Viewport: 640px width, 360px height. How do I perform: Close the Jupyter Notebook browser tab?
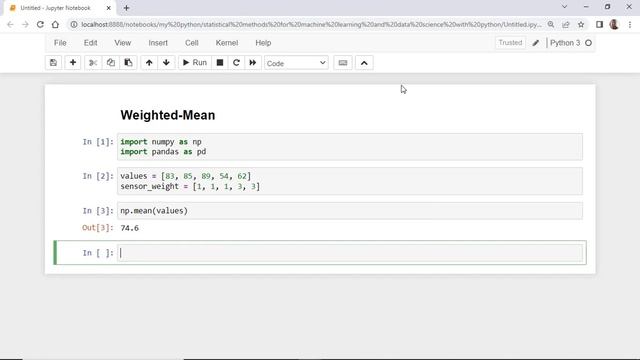point(109,8)
